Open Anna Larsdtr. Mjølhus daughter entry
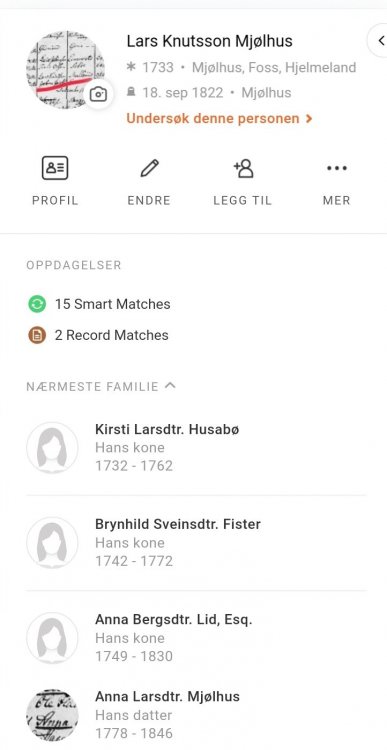This screenshot has height=750, width=387. point(196,715)
